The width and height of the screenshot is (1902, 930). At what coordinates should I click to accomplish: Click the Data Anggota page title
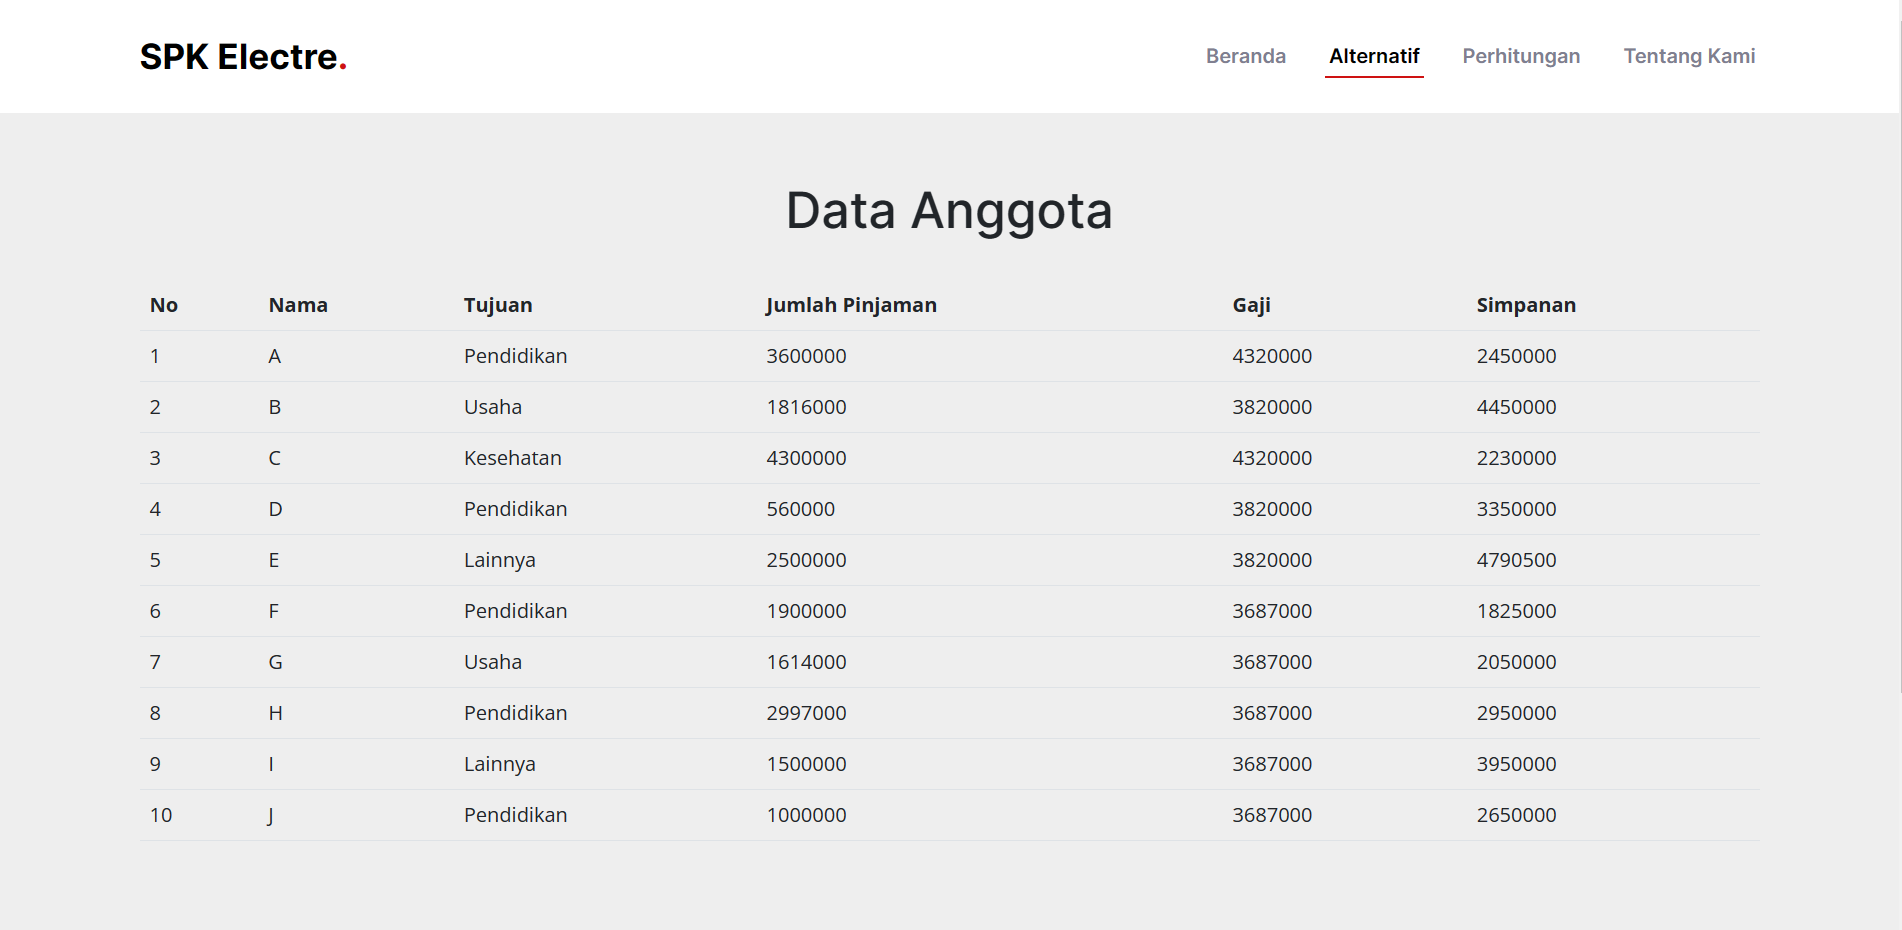click(949, 210)
